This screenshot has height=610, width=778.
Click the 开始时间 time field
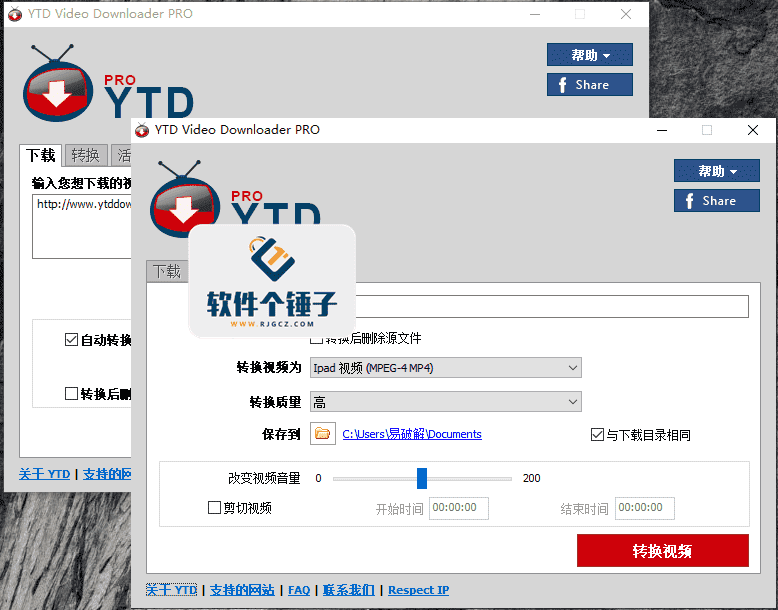pyautogui.click(x=458, y=508)
